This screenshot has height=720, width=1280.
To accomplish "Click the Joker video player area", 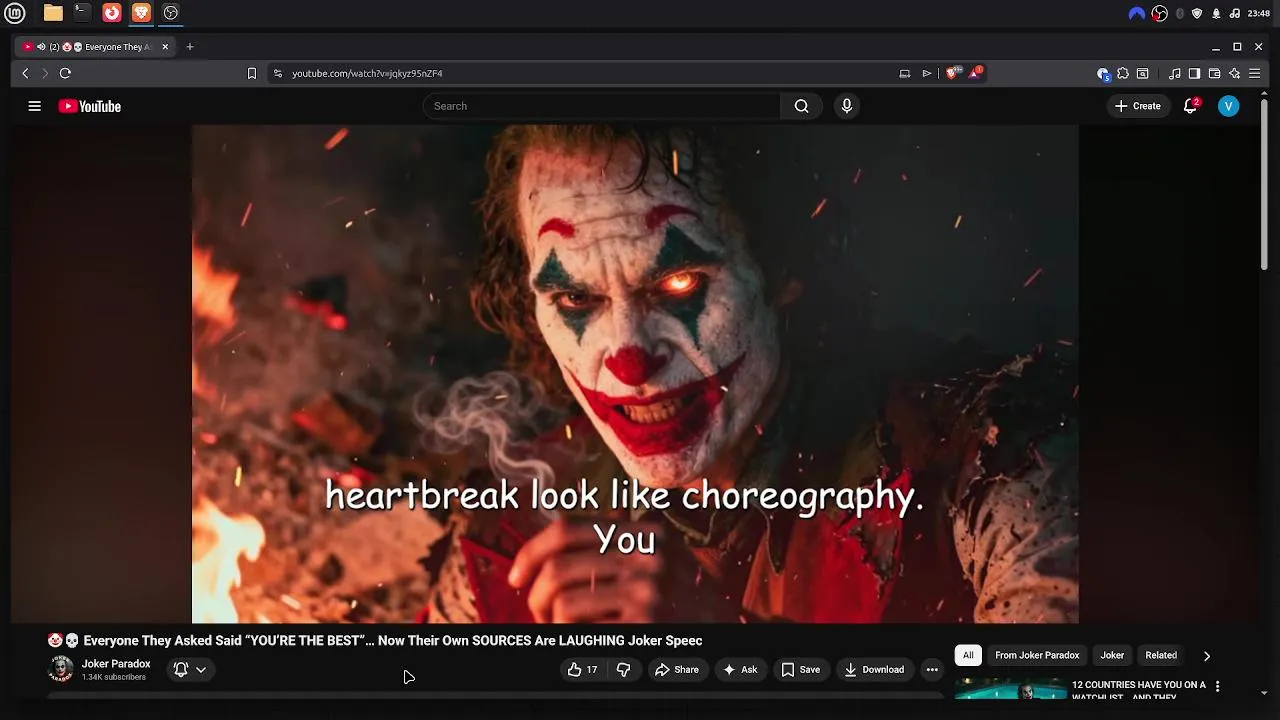I will 635,374.
